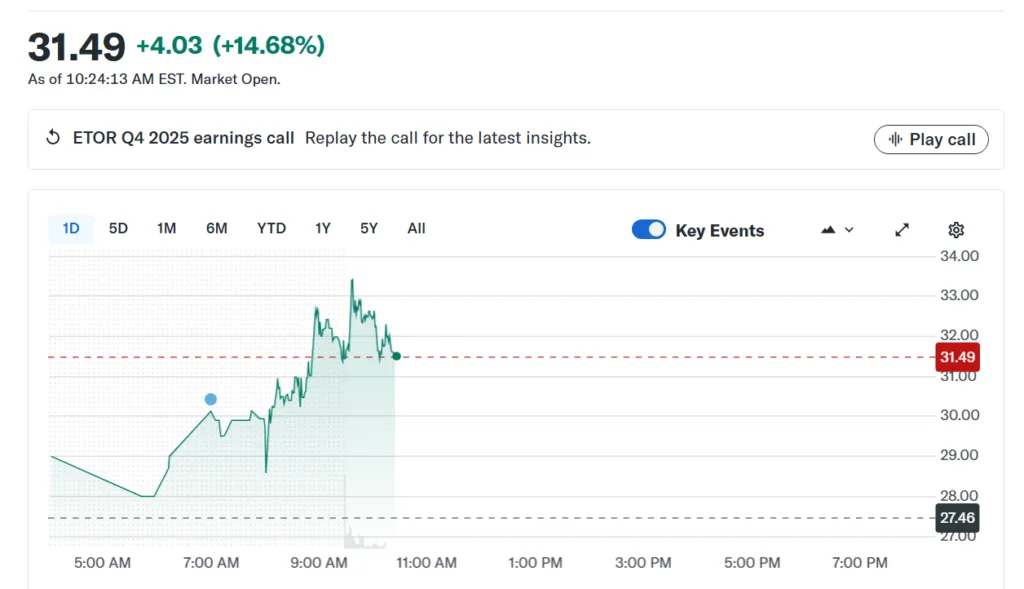Click the current price dot on the chart line
Image resolution: width=1024 pixels, height=589 pixels.
(x=396, y=356)
